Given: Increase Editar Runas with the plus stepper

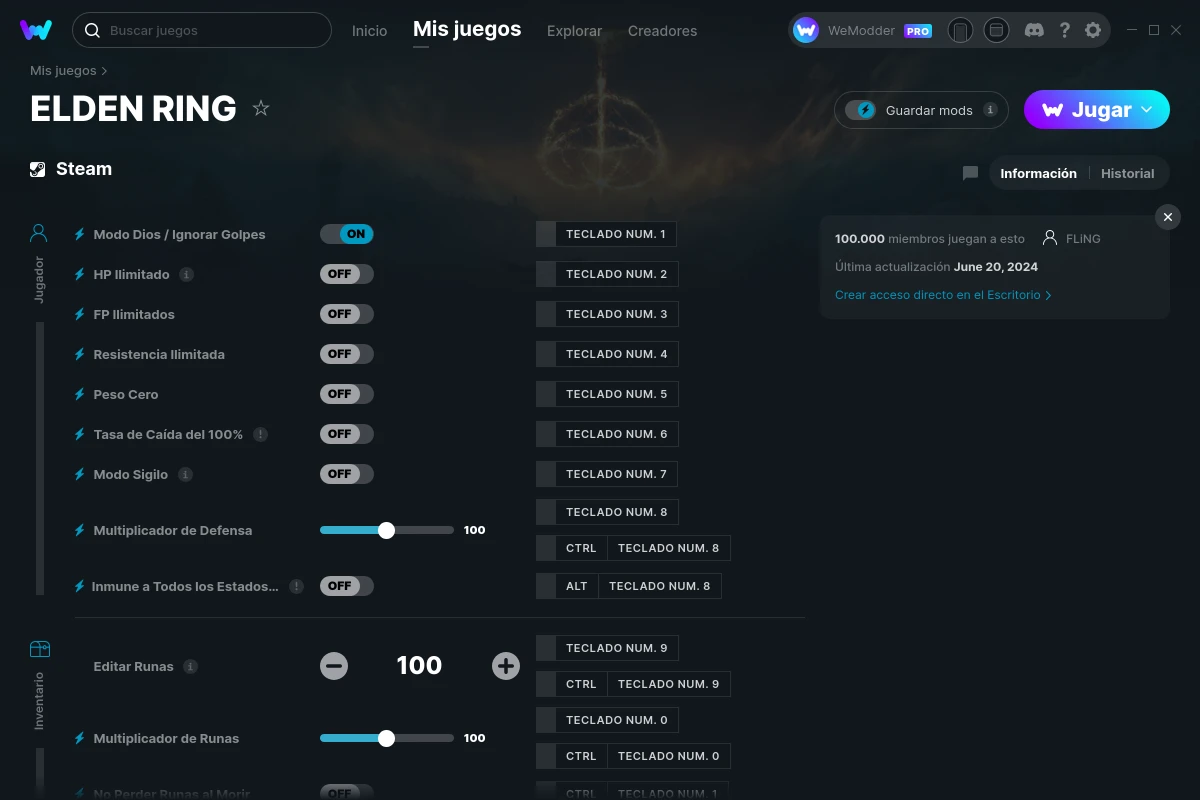Looking at the screenshot, I should tap(506, 665).
